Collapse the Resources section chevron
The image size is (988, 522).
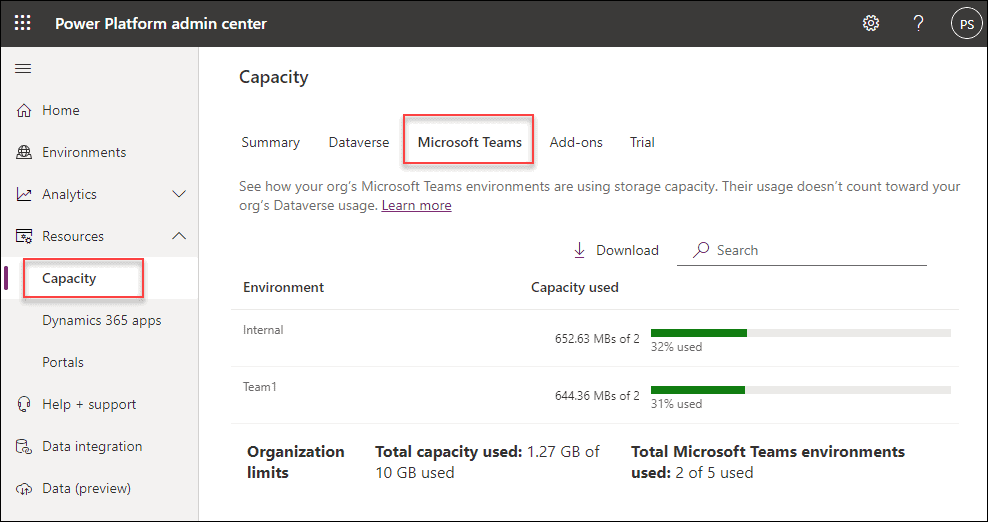(179, 236)
